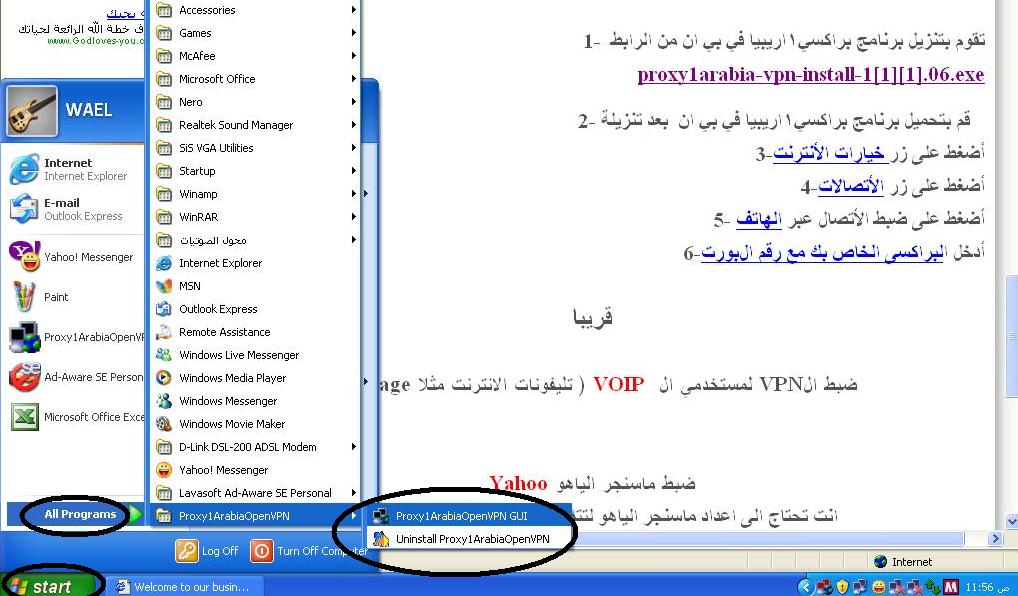Open the محول الصوتيات program folder
The image size is (1018, 596).
tap(256, 240)
